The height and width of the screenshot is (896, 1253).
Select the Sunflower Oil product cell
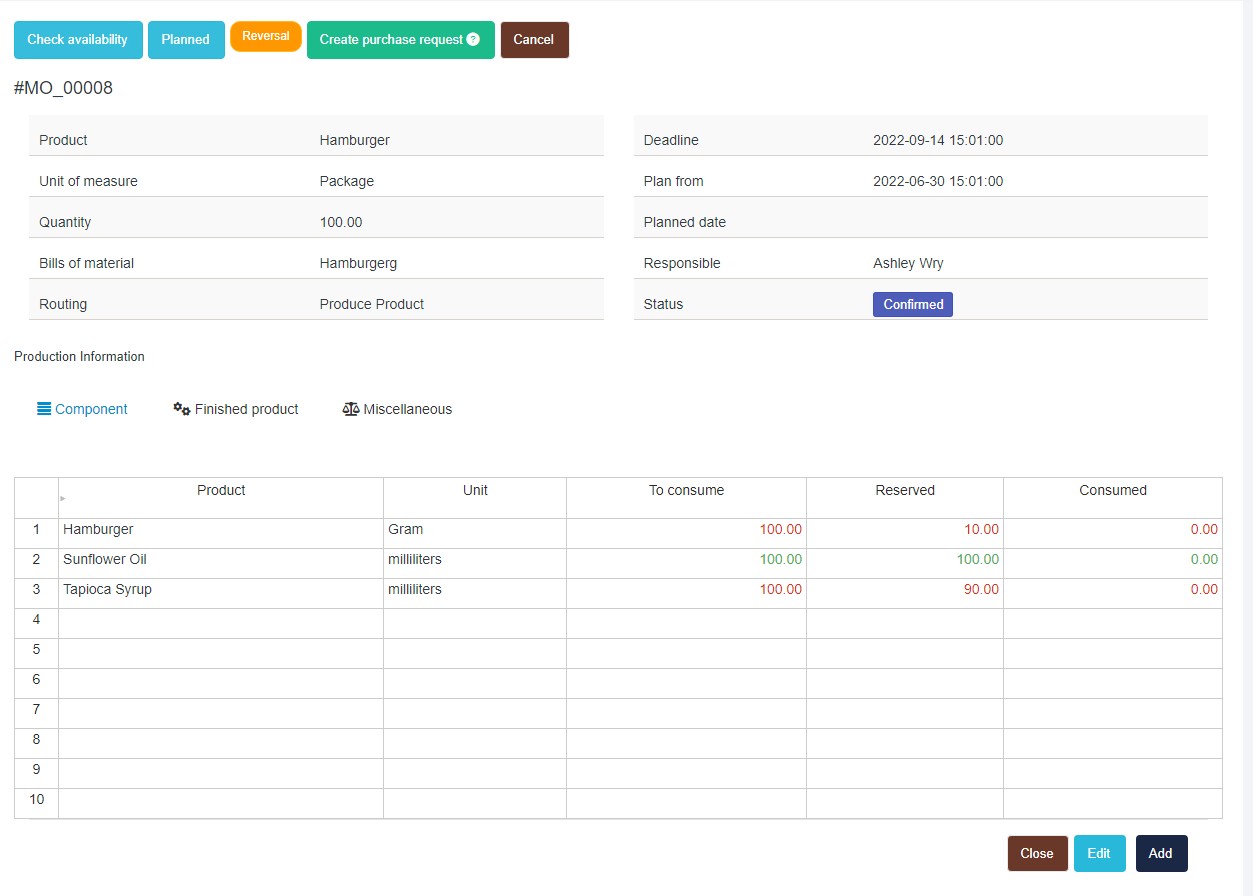tap(220, 560)
